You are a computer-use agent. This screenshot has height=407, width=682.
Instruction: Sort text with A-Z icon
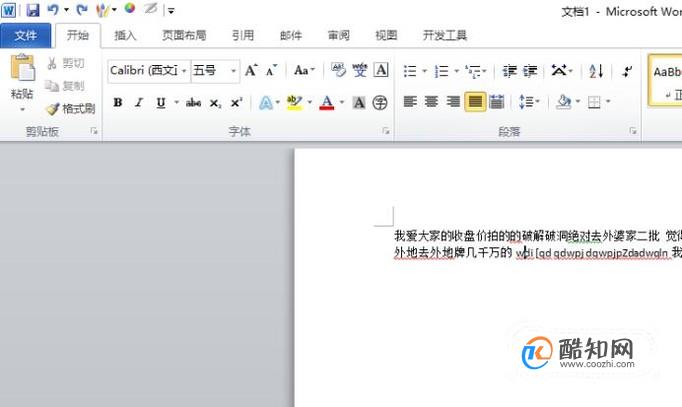click(596, 71)
